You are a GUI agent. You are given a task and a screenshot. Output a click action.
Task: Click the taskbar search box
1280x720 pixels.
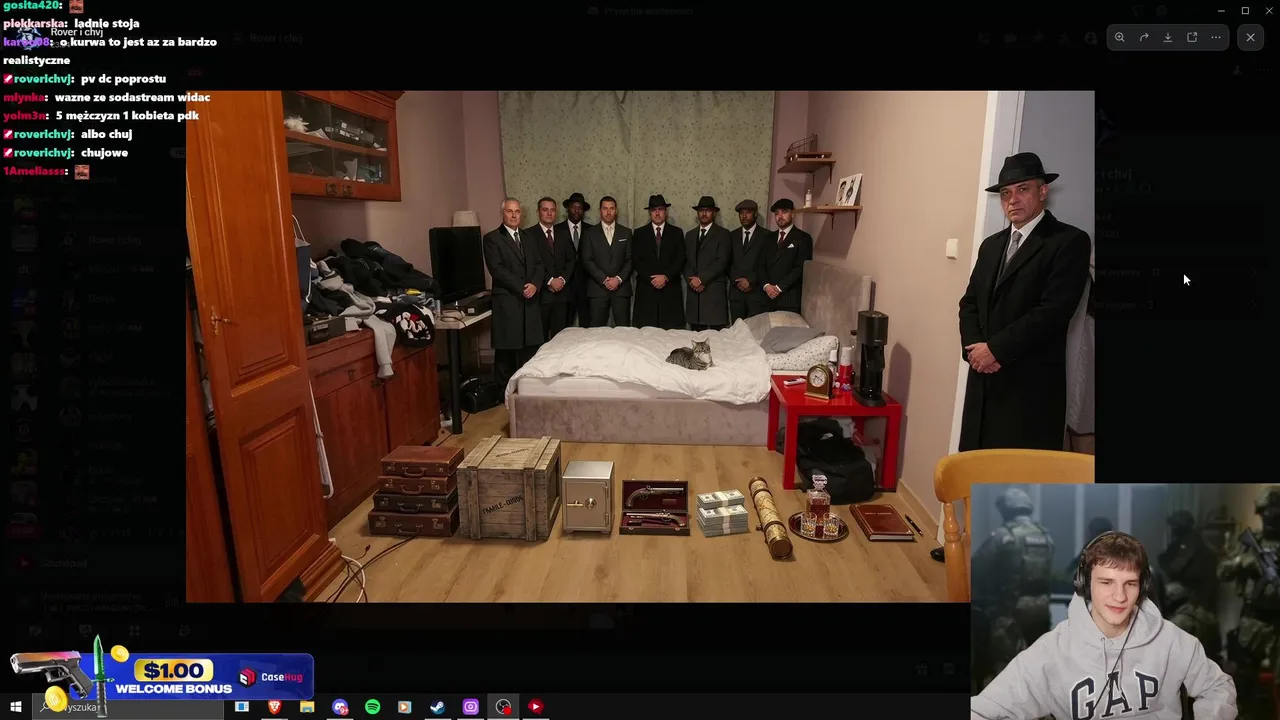pyautogui.click(x=128, y=707)
